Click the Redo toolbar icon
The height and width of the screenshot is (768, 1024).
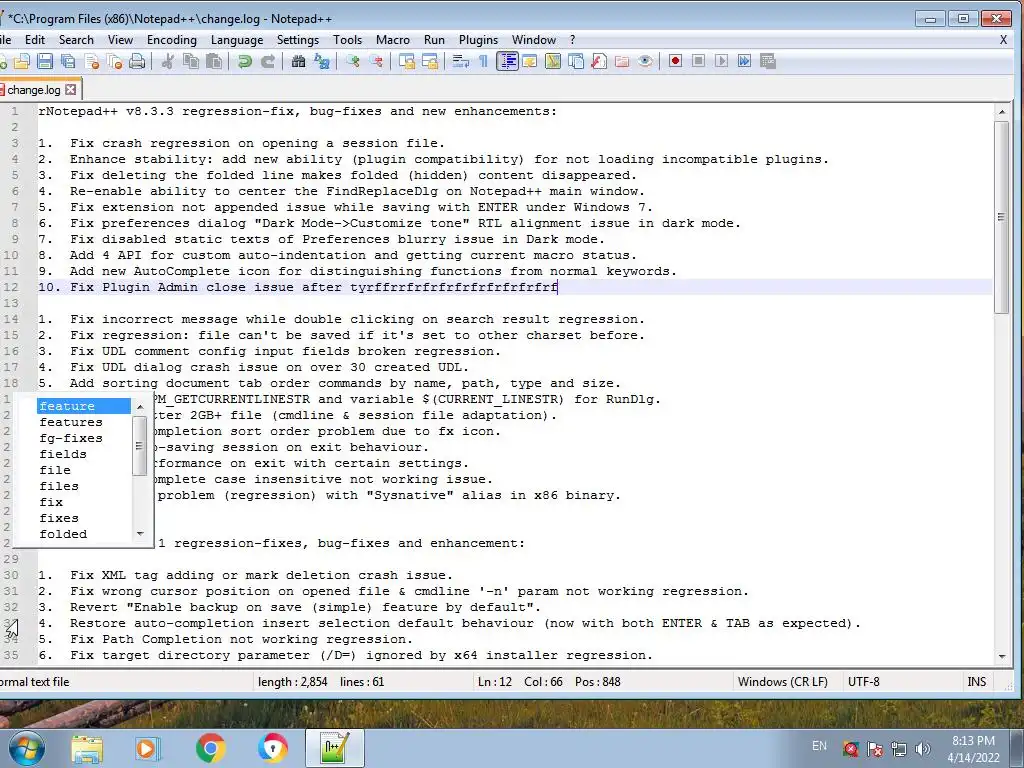tap(268, 61)
